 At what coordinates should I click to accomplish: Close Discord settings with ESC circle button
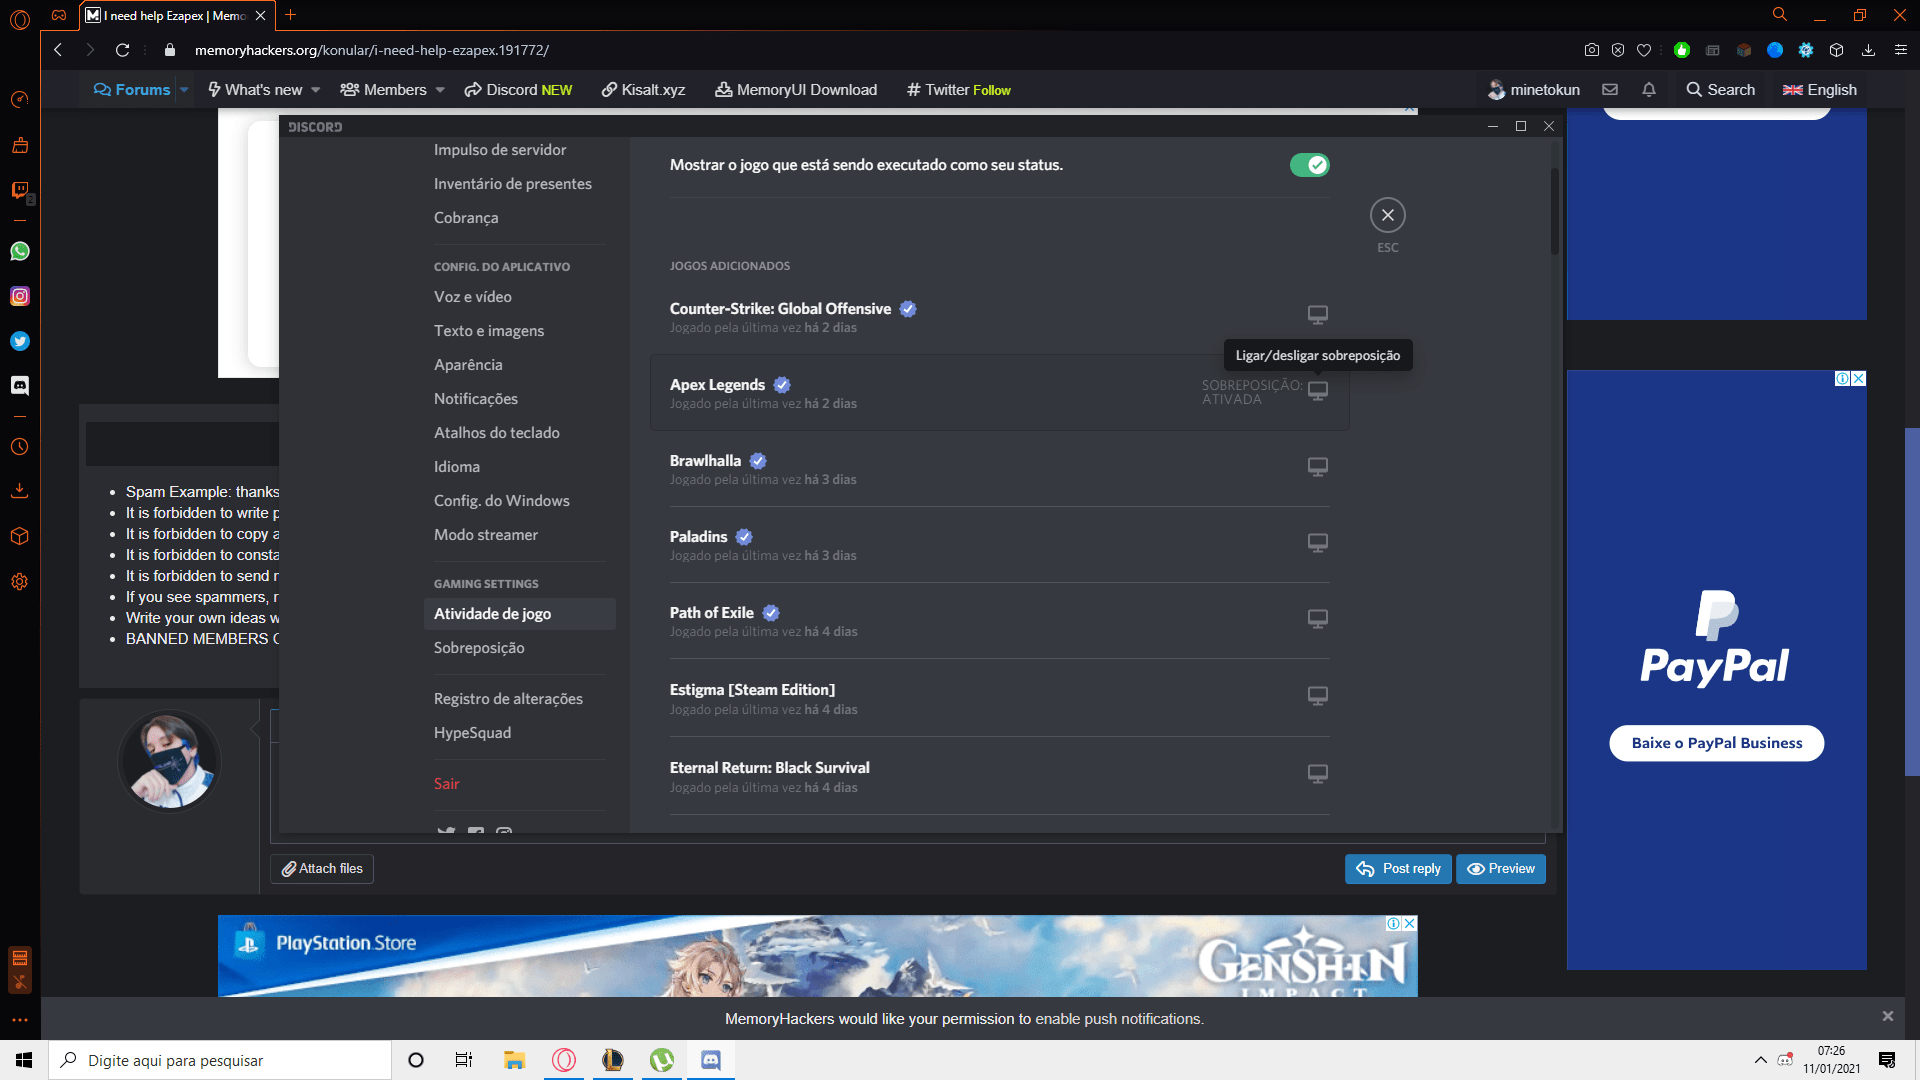[1387, 215]
